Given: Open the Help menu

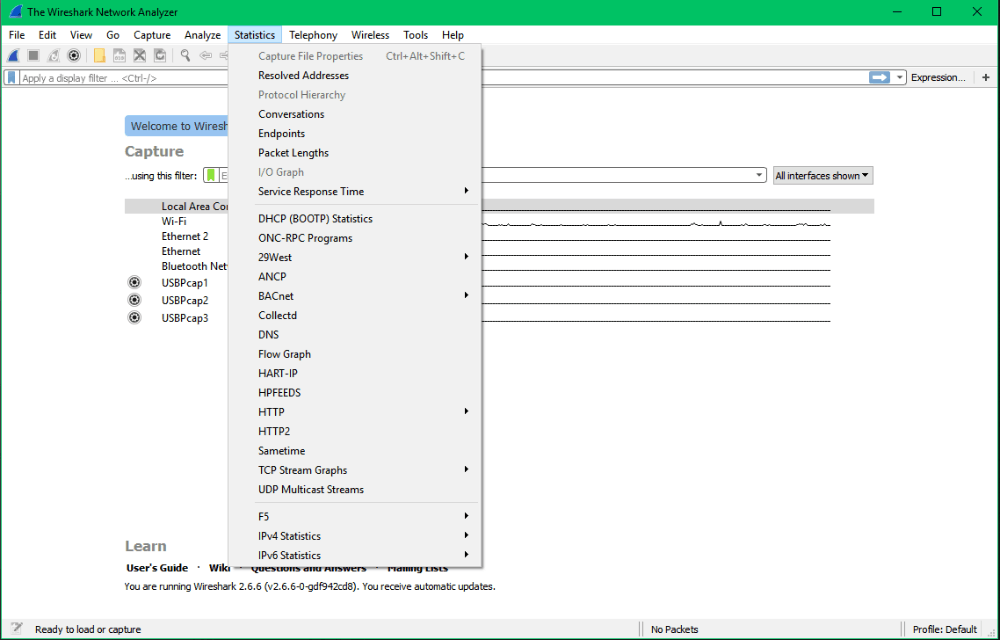Looking at the screenshot, I should 453,35.
